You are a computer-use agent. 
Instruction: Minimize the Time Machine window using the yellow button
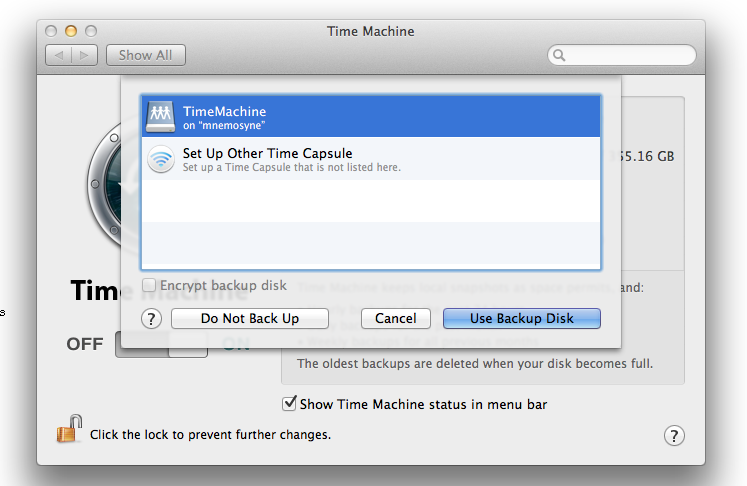coord(71,31)
